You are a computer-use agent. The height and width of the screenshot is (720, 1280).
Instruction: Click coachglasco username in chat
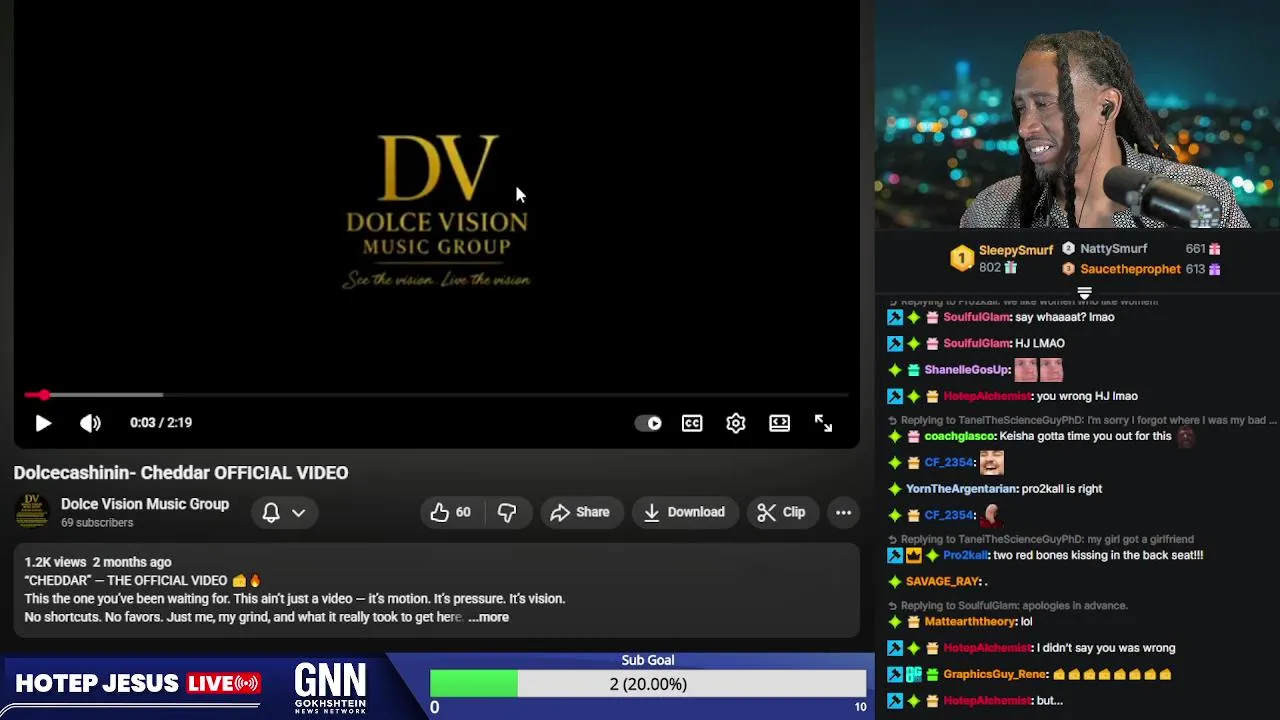pos(960,436)
